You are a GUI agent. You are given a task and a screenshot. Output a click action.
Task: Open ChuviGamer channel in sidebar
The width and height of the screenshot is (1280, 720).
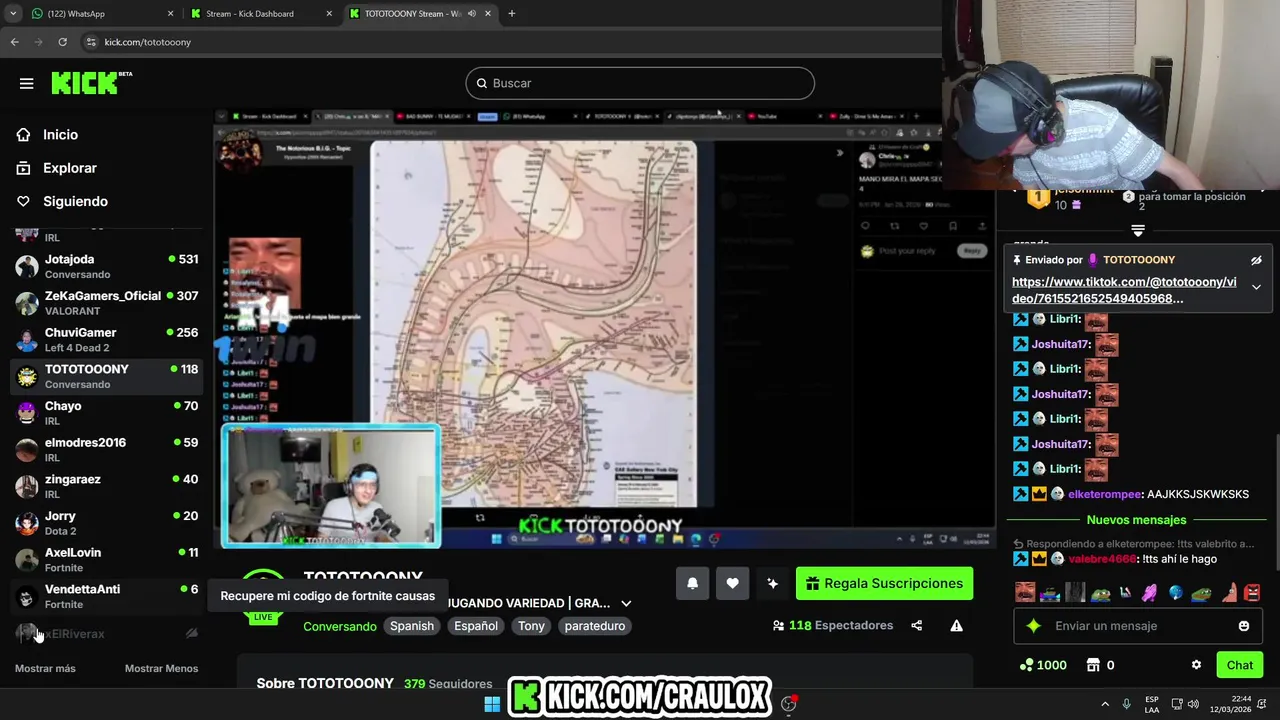point(106,340)
